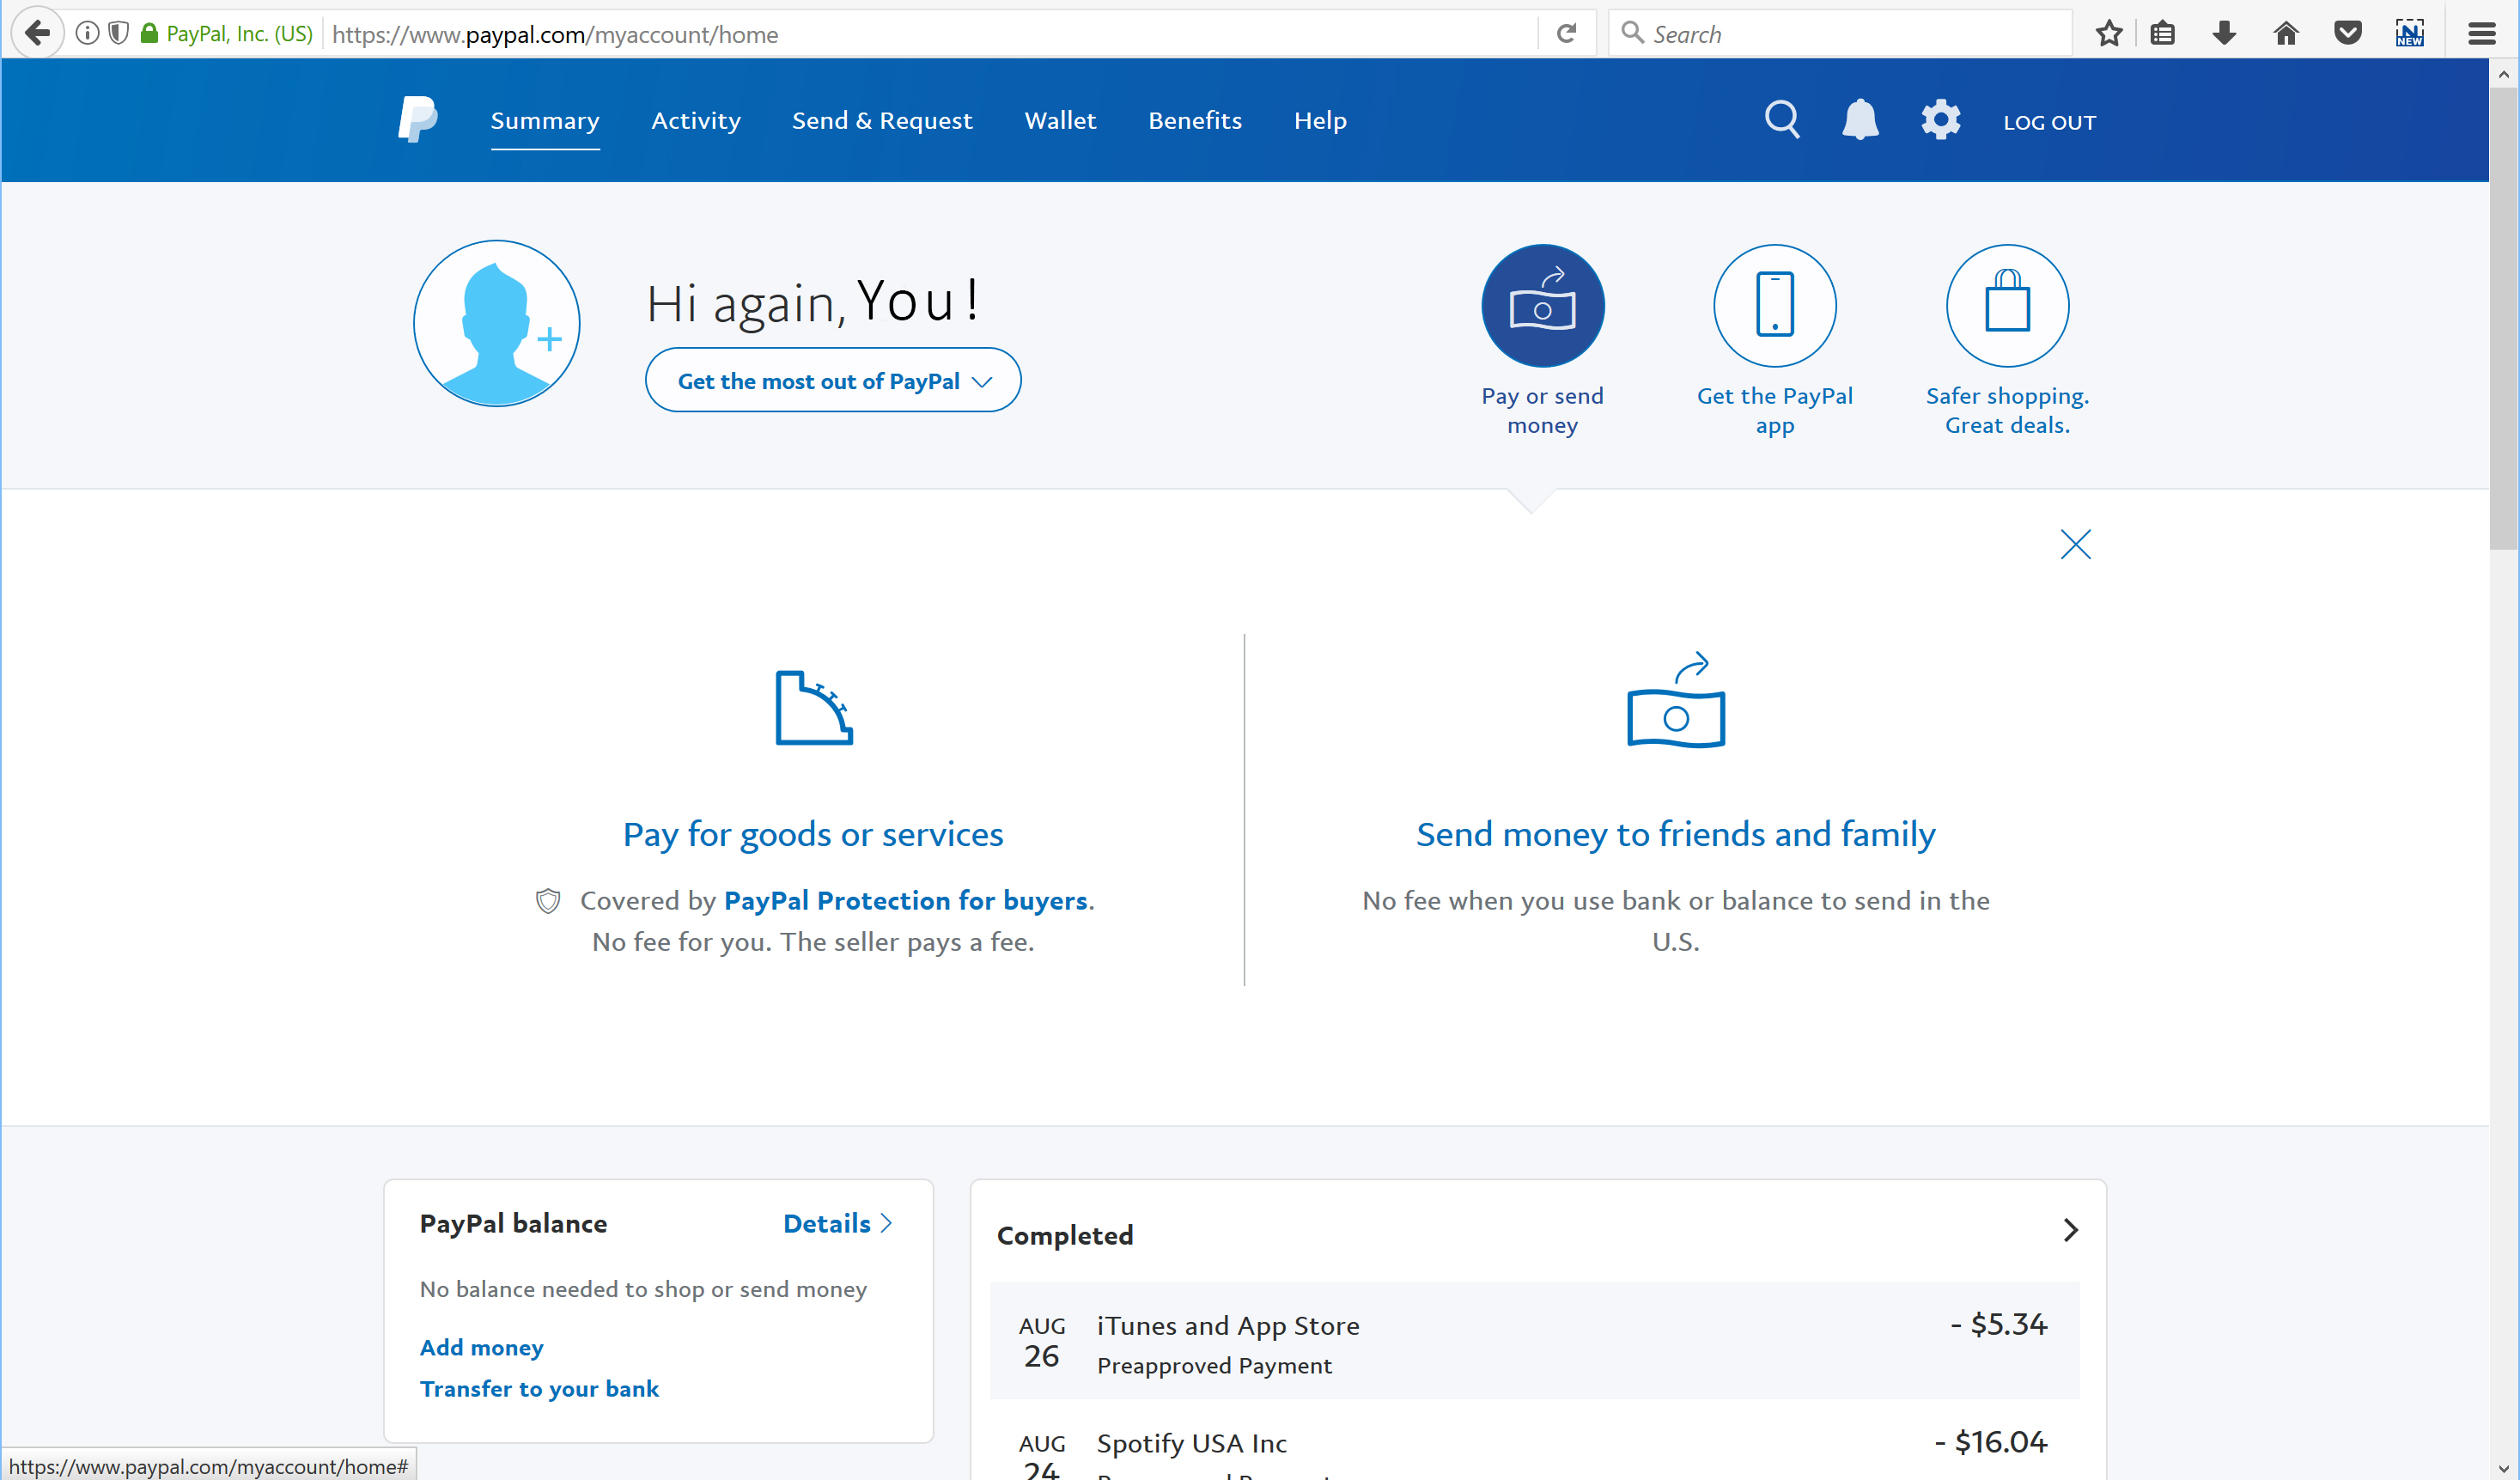Image resolution: width=2520 pixels, height=1480 pixels.
Task: Click the Safer shopping bag icon
Action: pos(2007,306)
